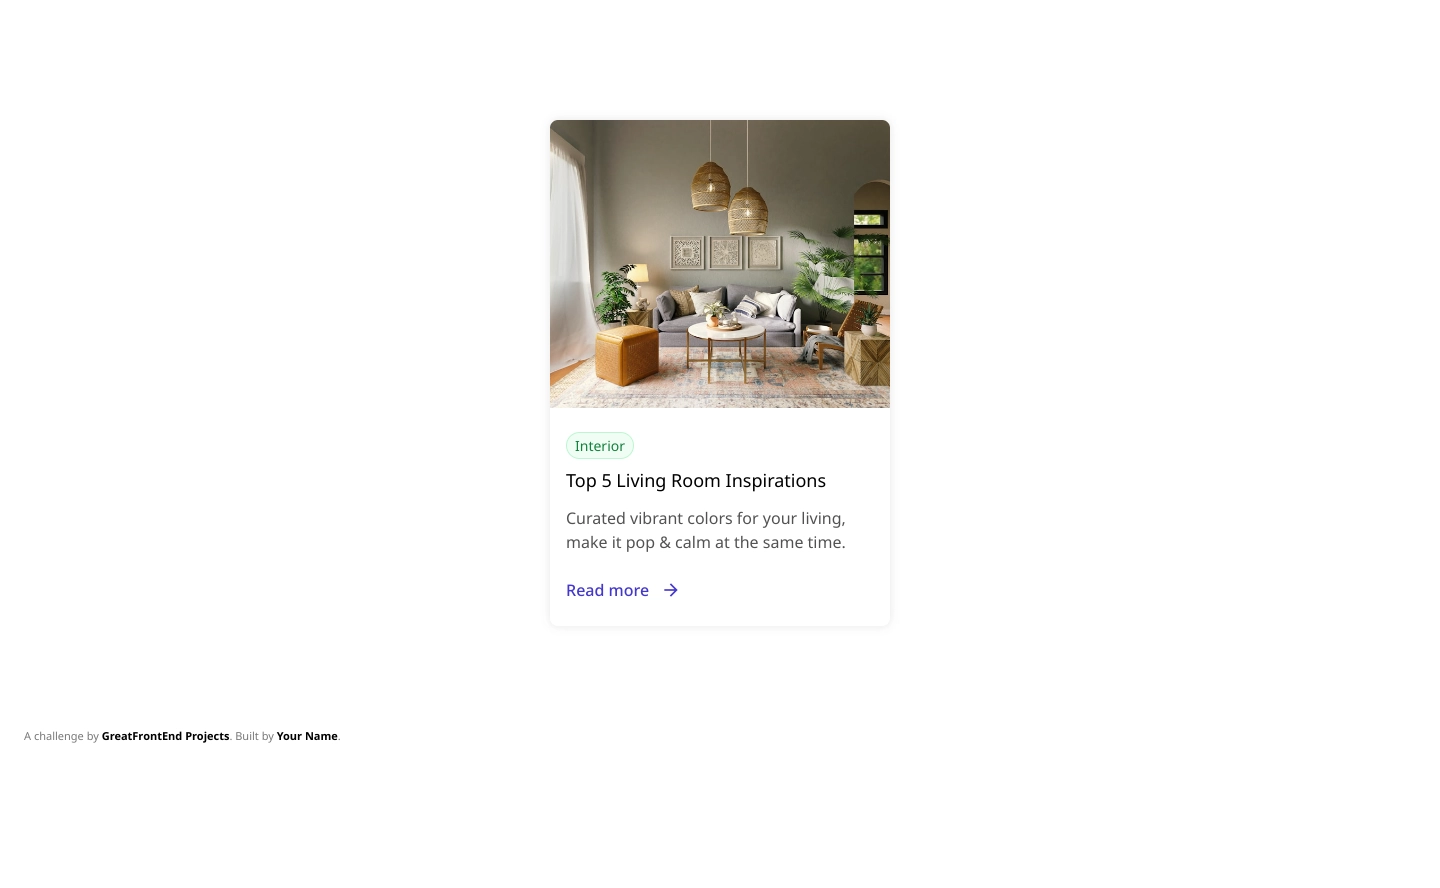Open the GreatFrontEnd Projects link
The image size is (1440, 888).
165,736
